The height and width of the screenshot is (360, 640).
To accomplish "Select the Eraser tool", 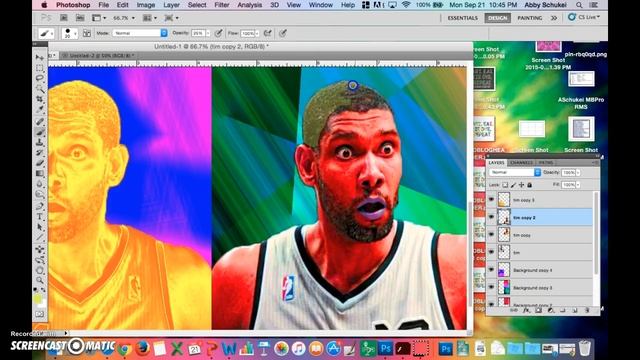I will coord(40,163).
